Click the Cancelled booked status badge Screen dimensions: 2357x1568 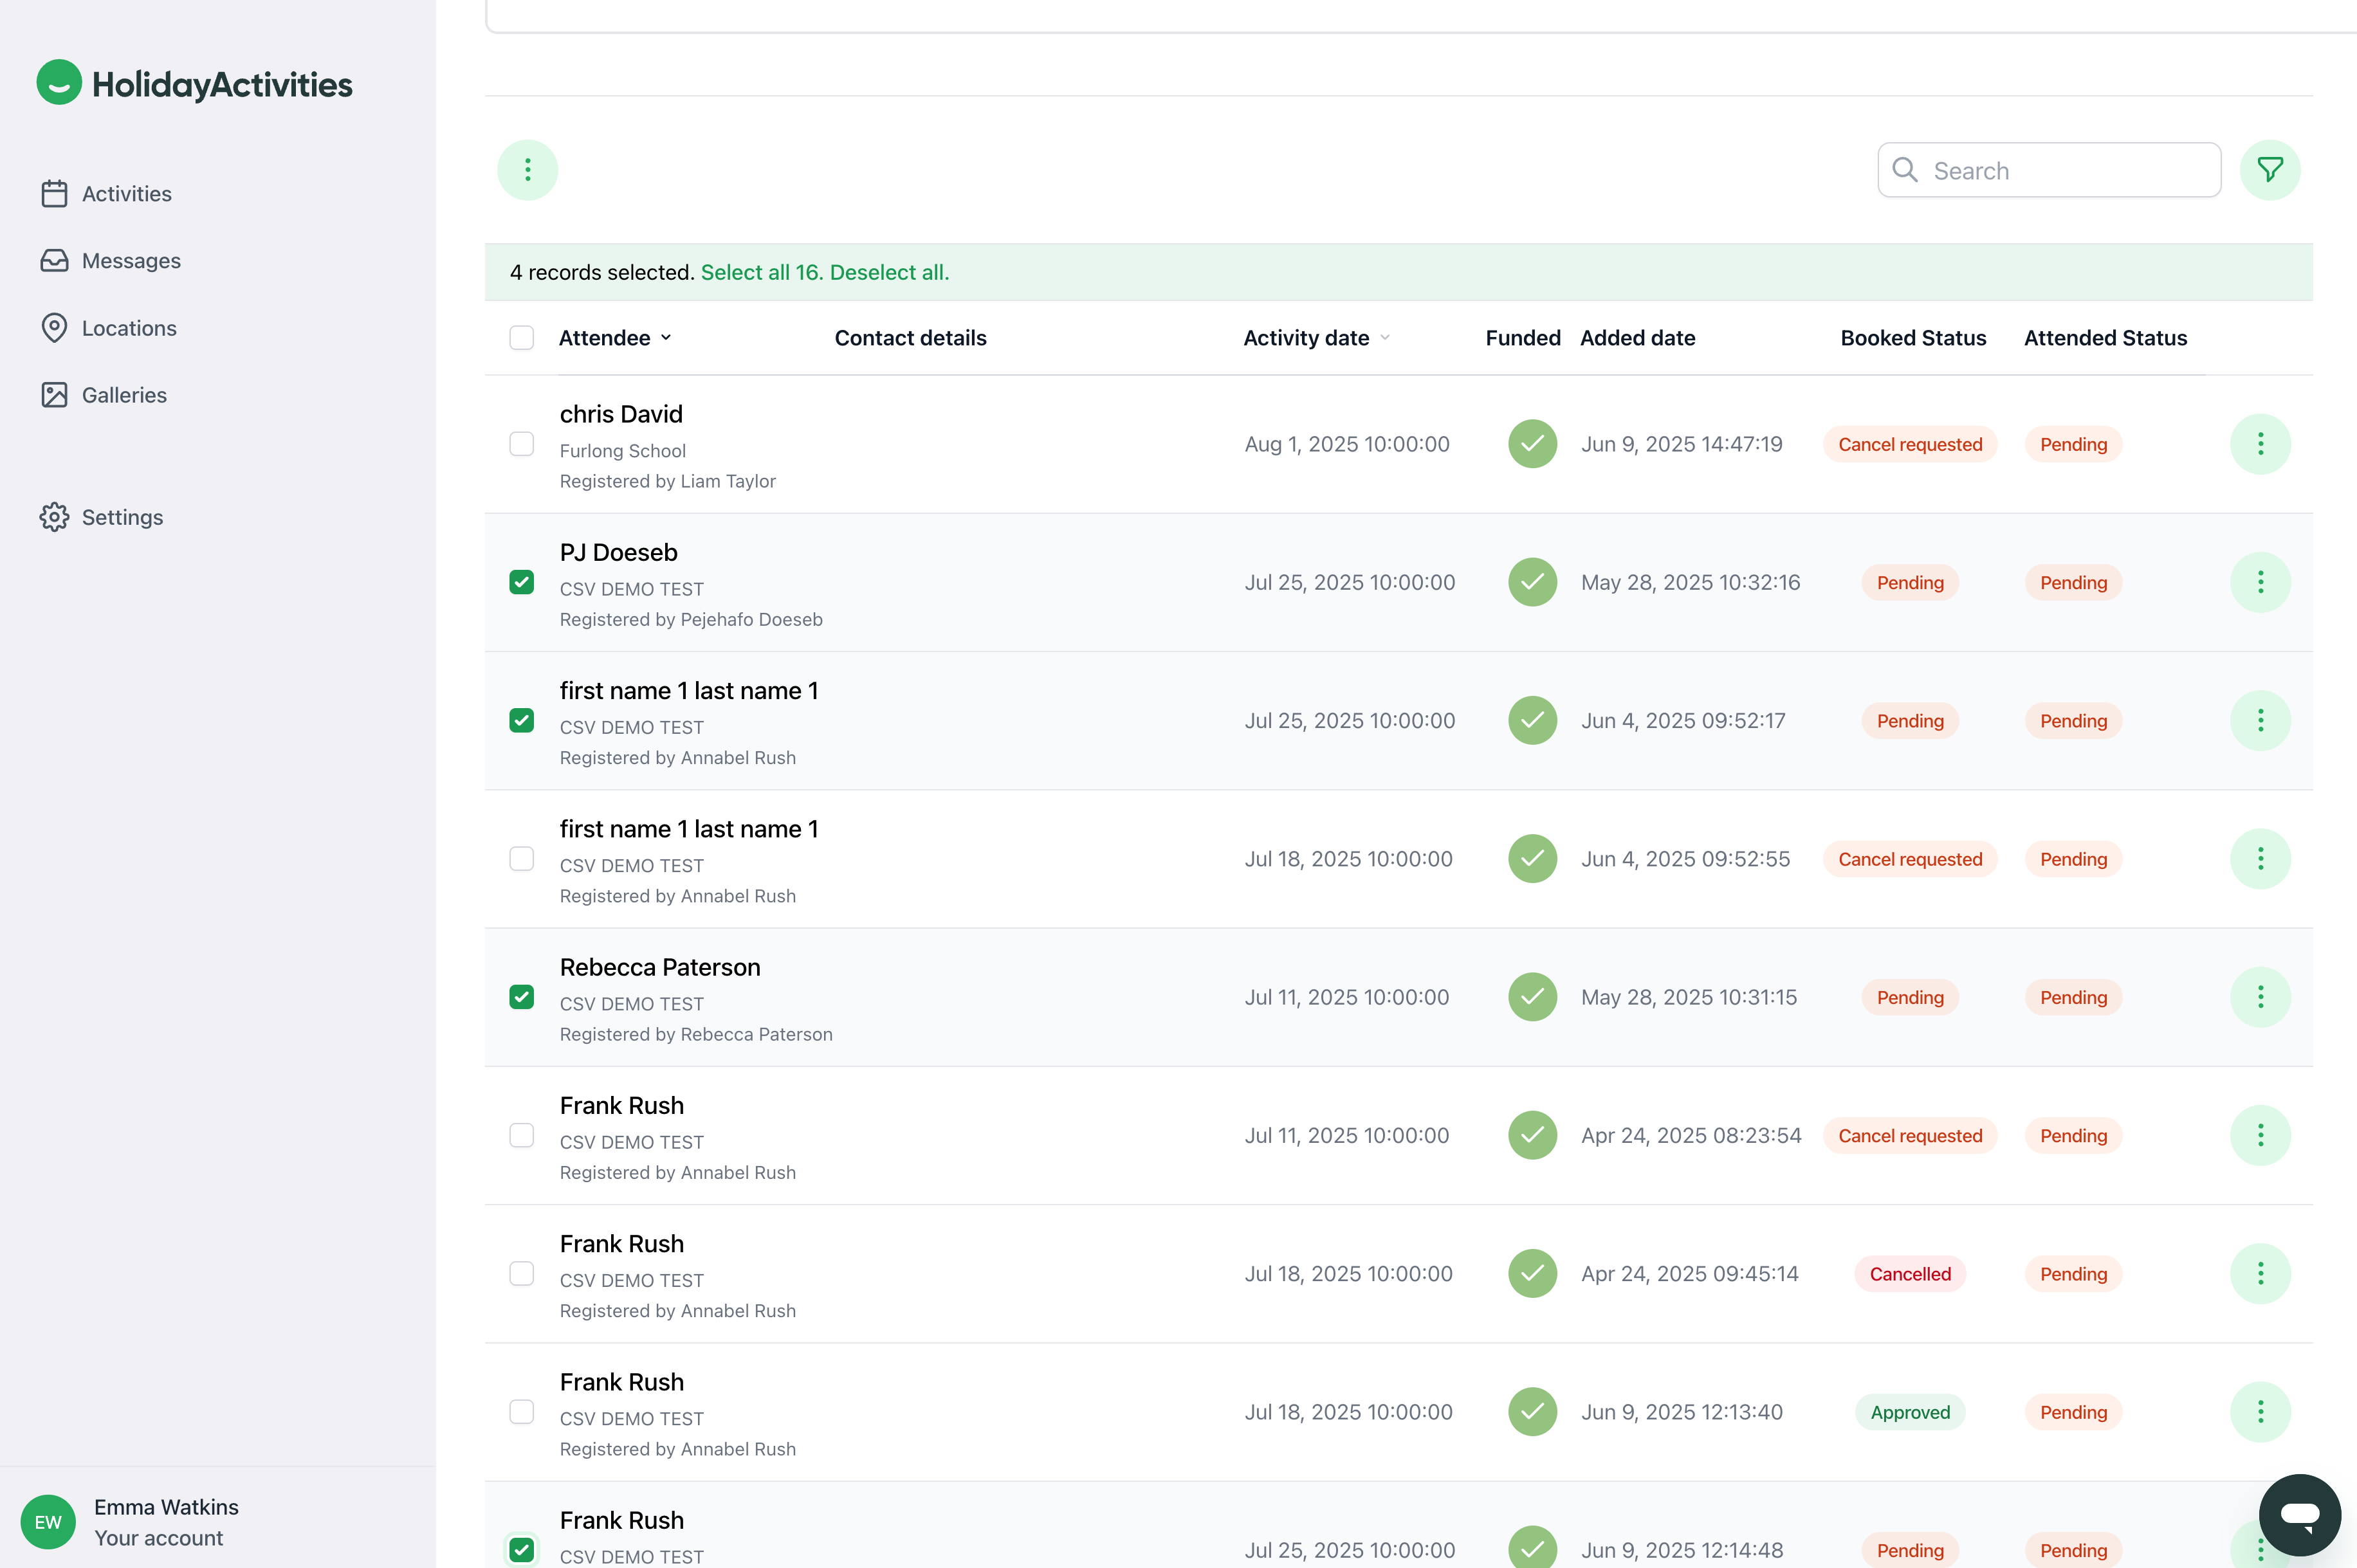[1909, 1274]
